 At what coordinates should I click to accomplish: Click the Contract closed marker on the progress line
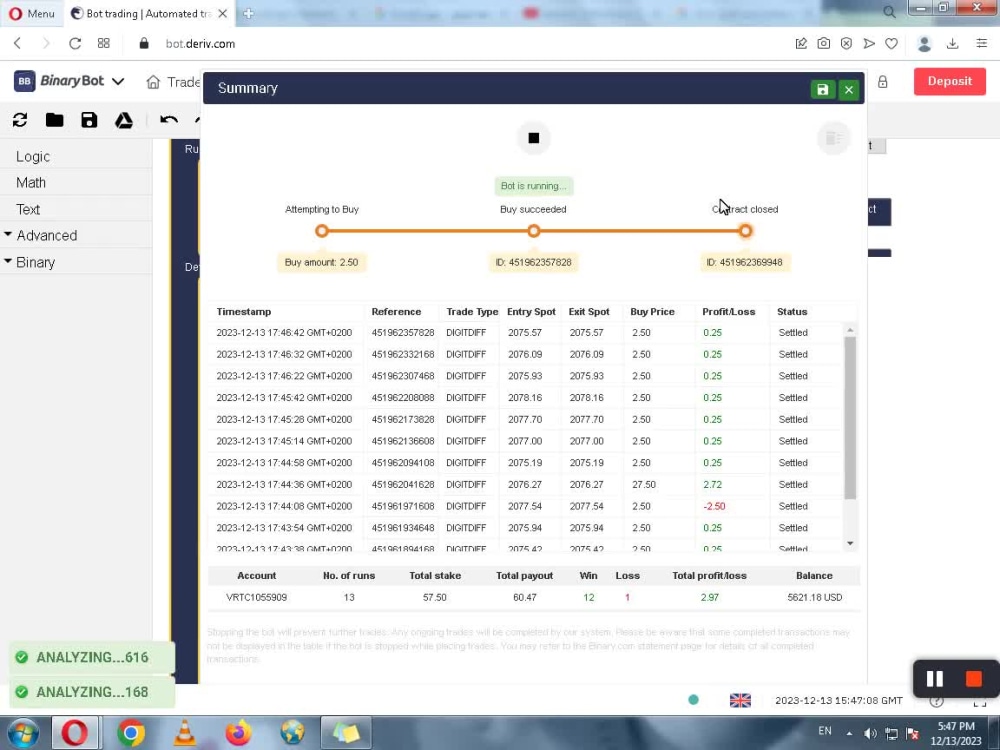[745, 230]
